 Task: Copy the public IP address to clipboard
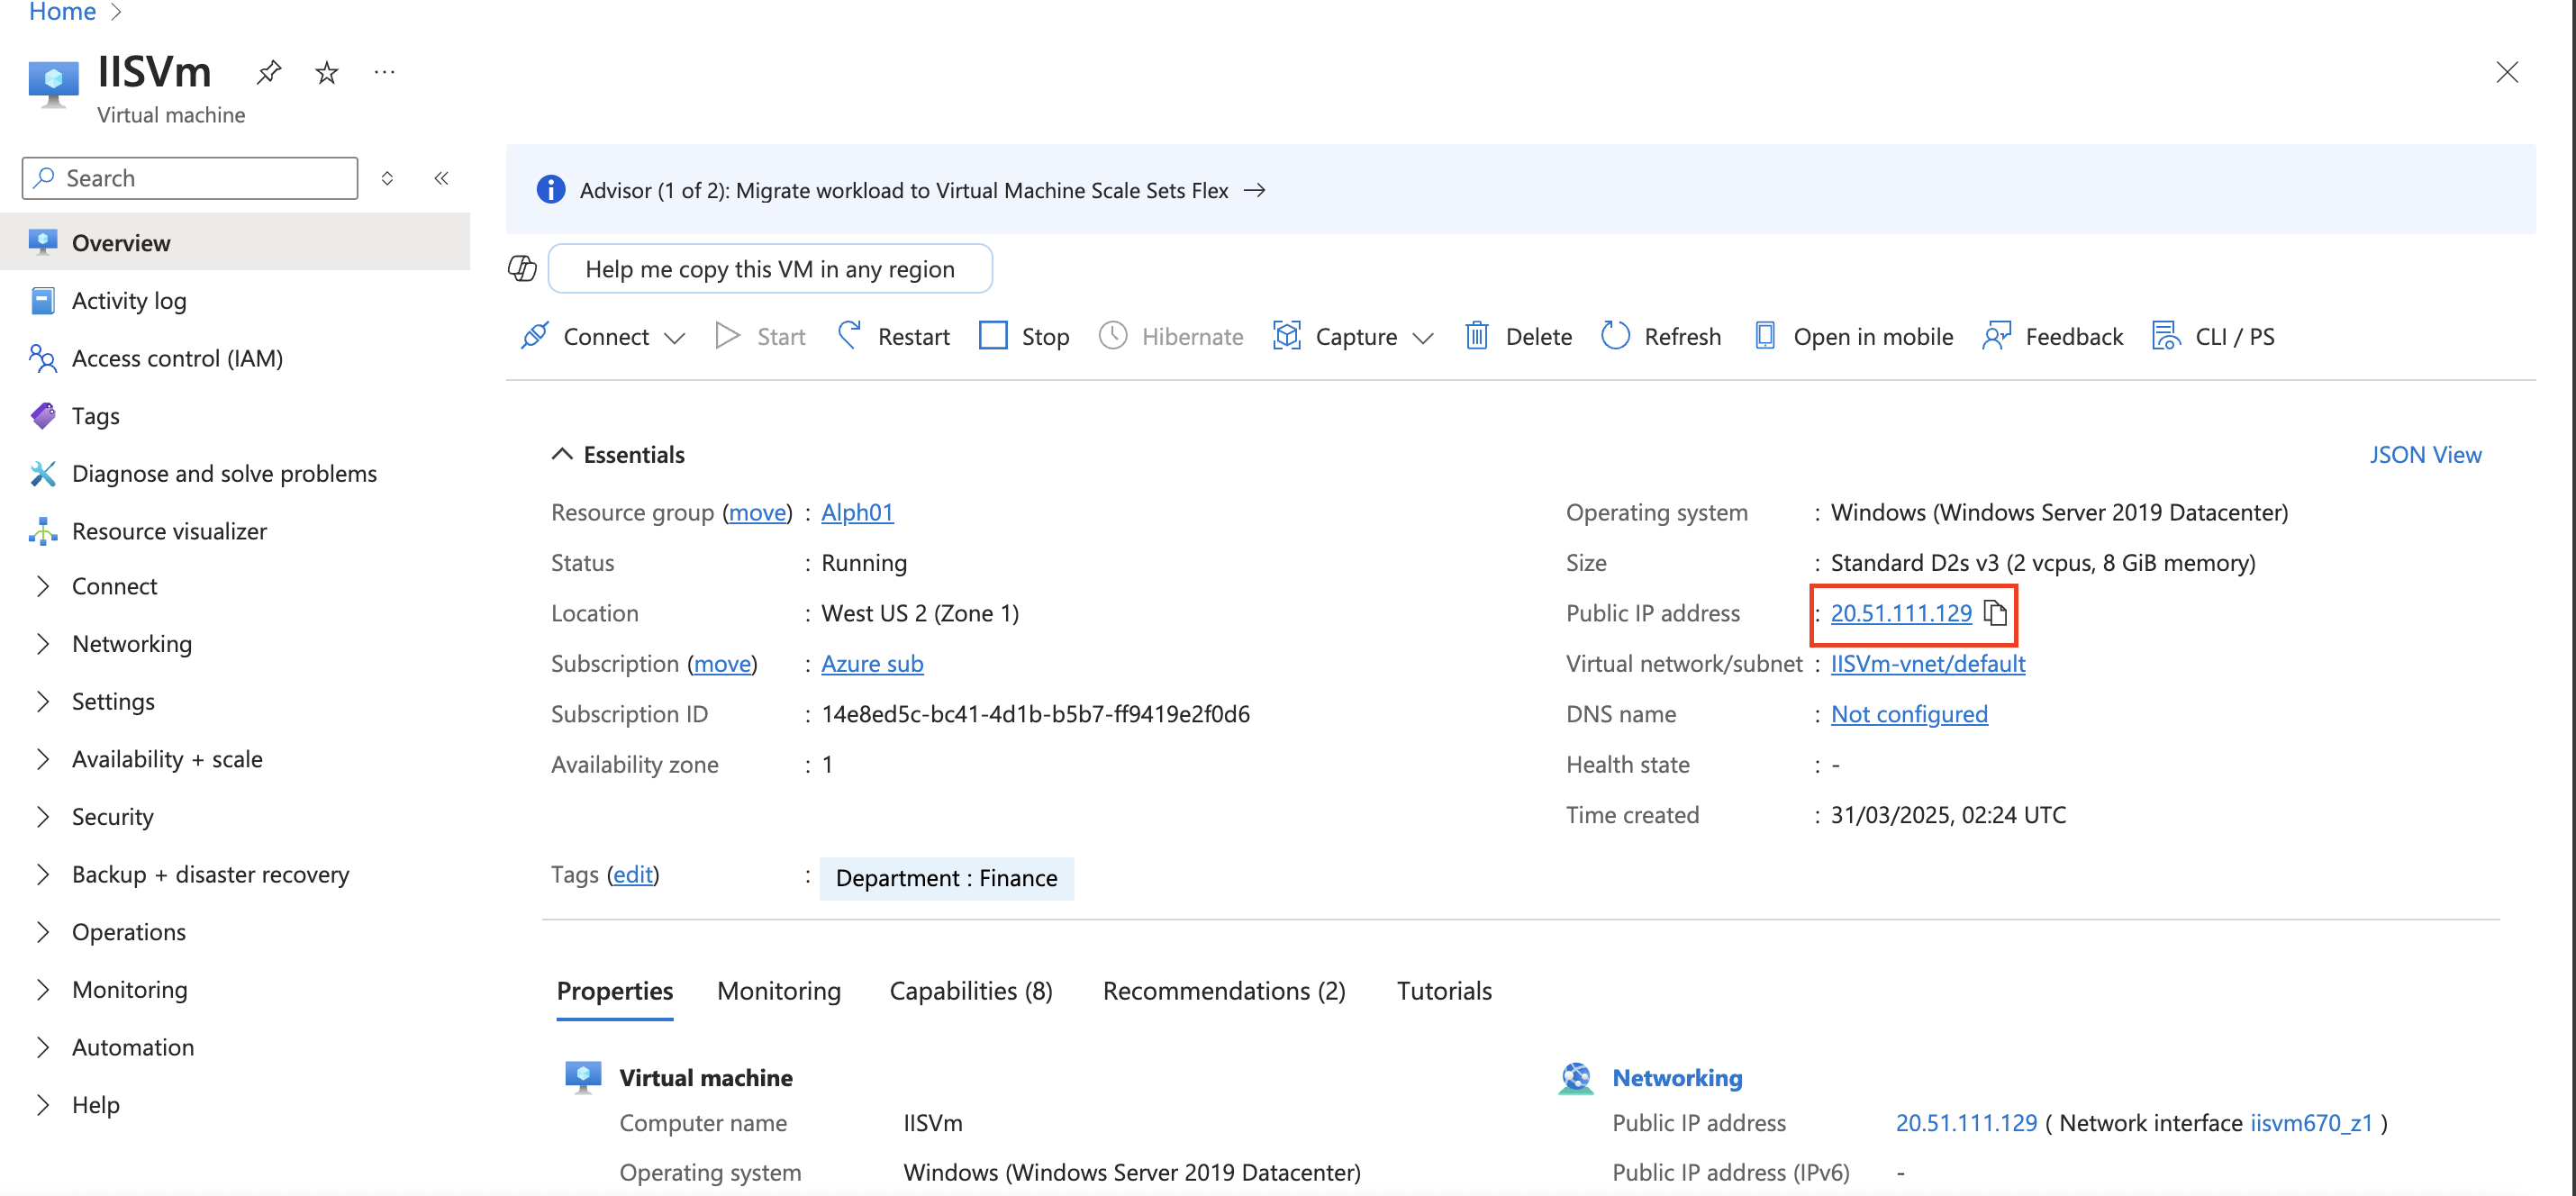coord(1995,612)
